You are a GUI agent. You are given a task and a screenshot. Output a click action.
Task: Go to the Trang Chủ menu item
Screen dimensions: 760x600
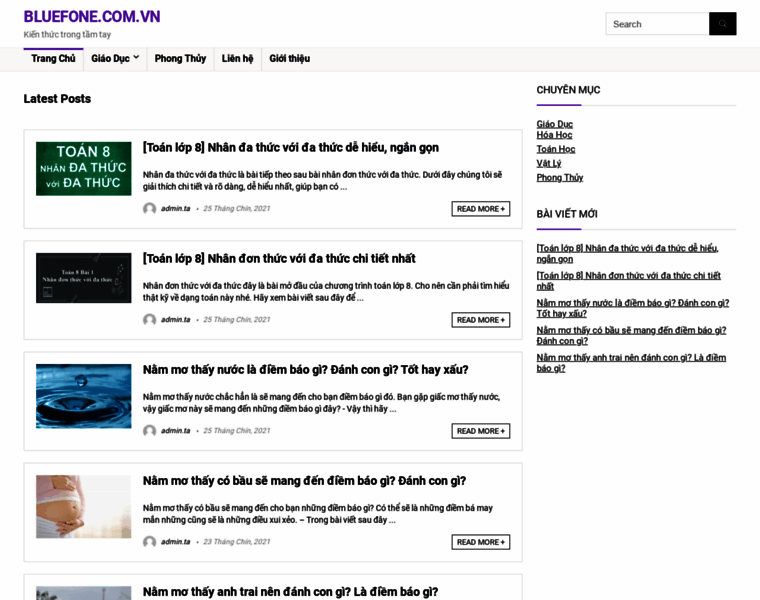(x=53, y=59)
